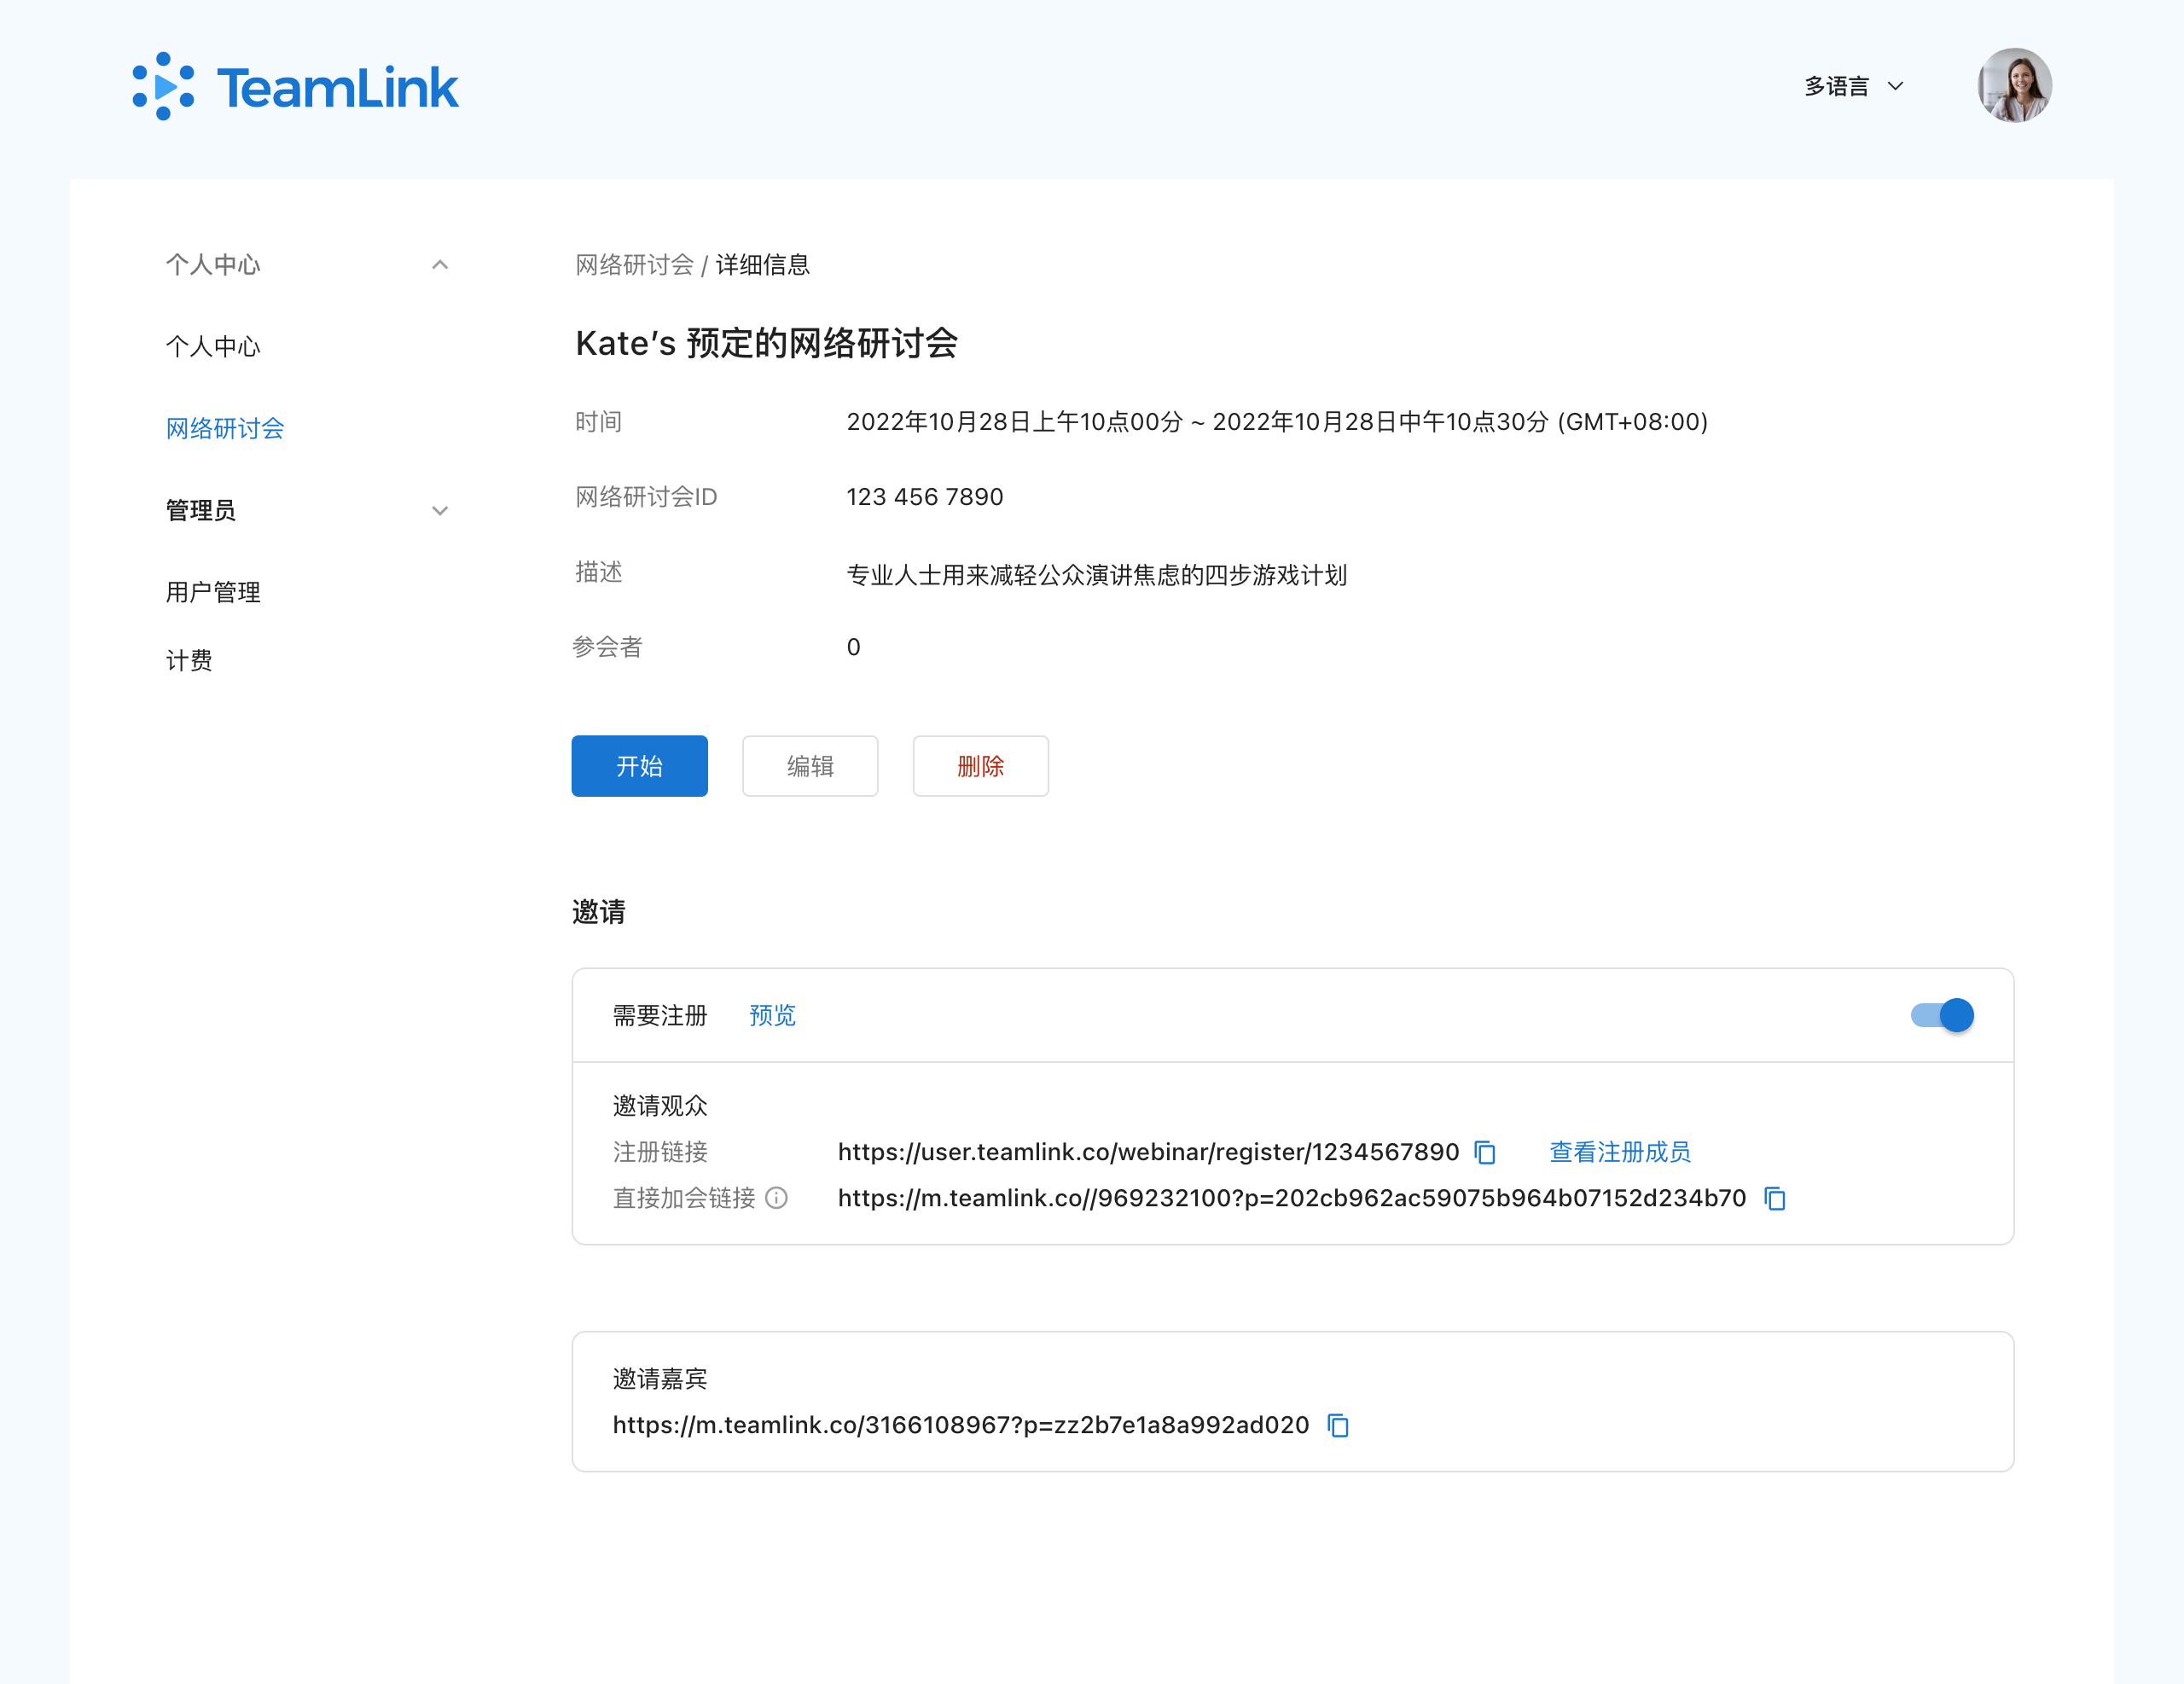Screen dimensions: 2184x1684
Task: Click the 编辑 edit button
Action: [x=810, y=767]
